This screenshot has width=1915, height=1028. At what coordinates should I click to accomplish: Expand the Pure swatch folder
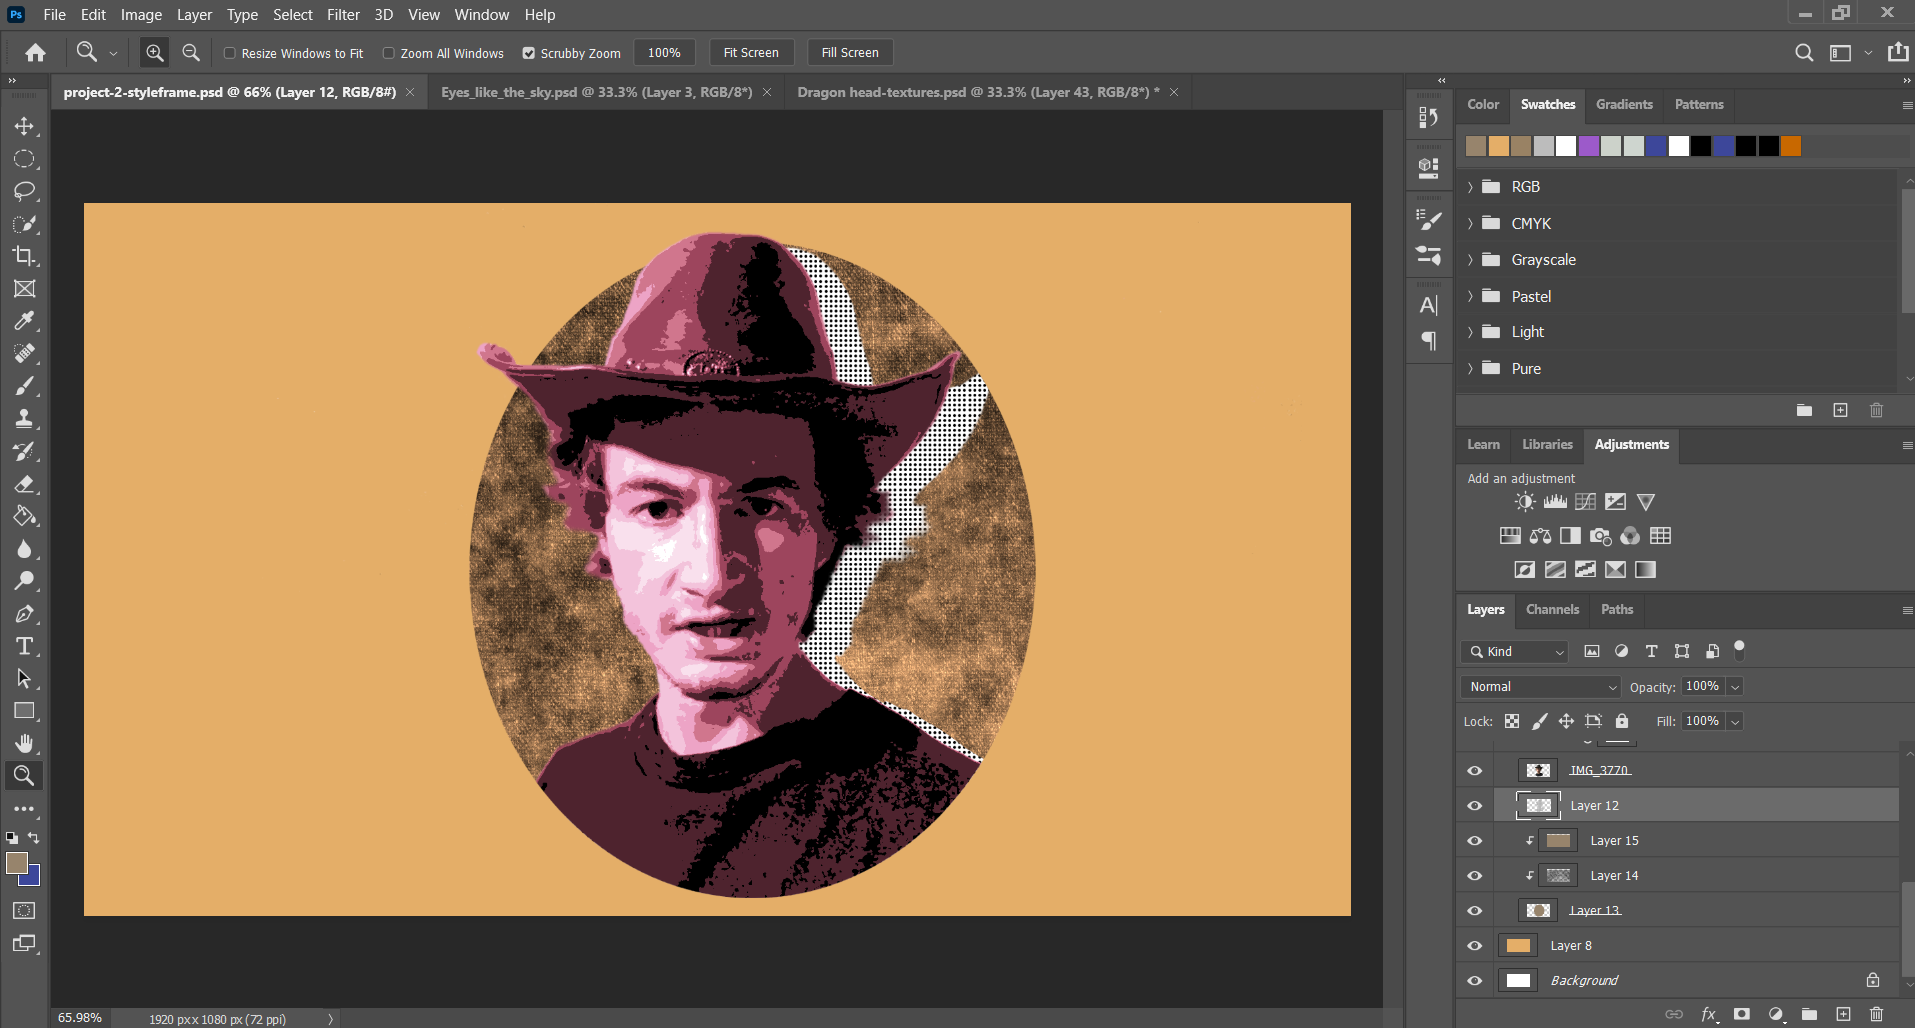[1470, 368]
